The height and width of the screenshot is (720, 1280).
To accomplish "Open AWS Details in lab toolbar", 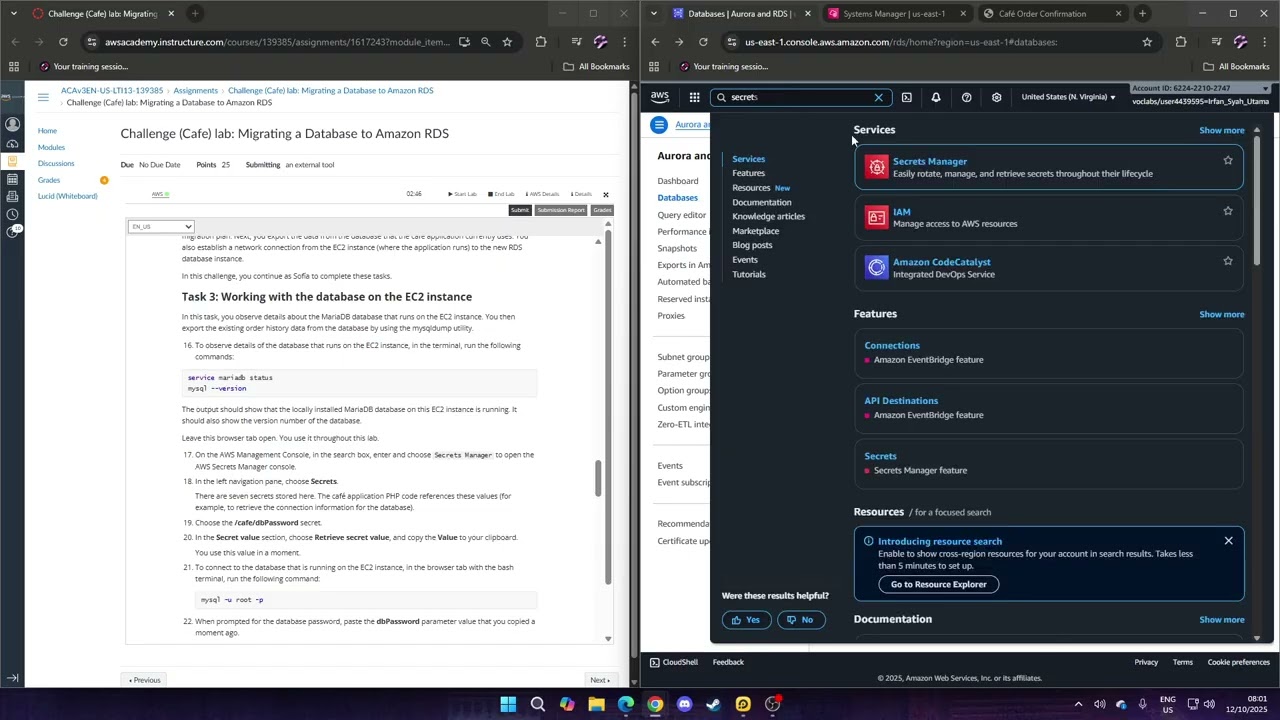I will (x=541, y=194).
